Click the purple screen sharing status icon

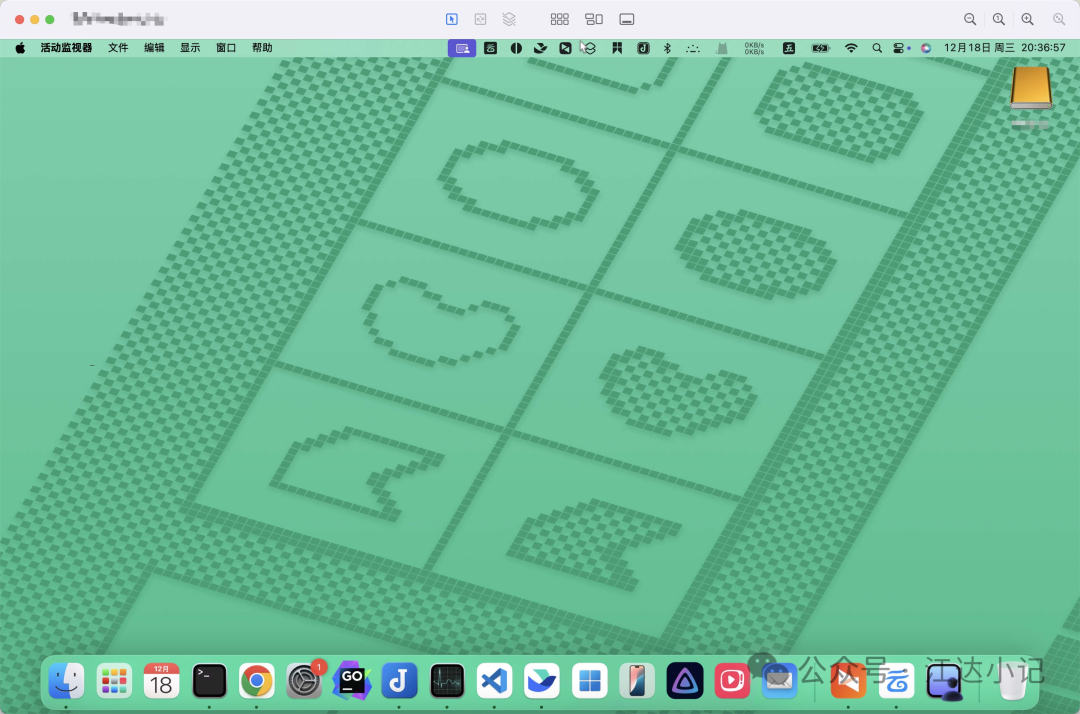(x=462, y=48)
